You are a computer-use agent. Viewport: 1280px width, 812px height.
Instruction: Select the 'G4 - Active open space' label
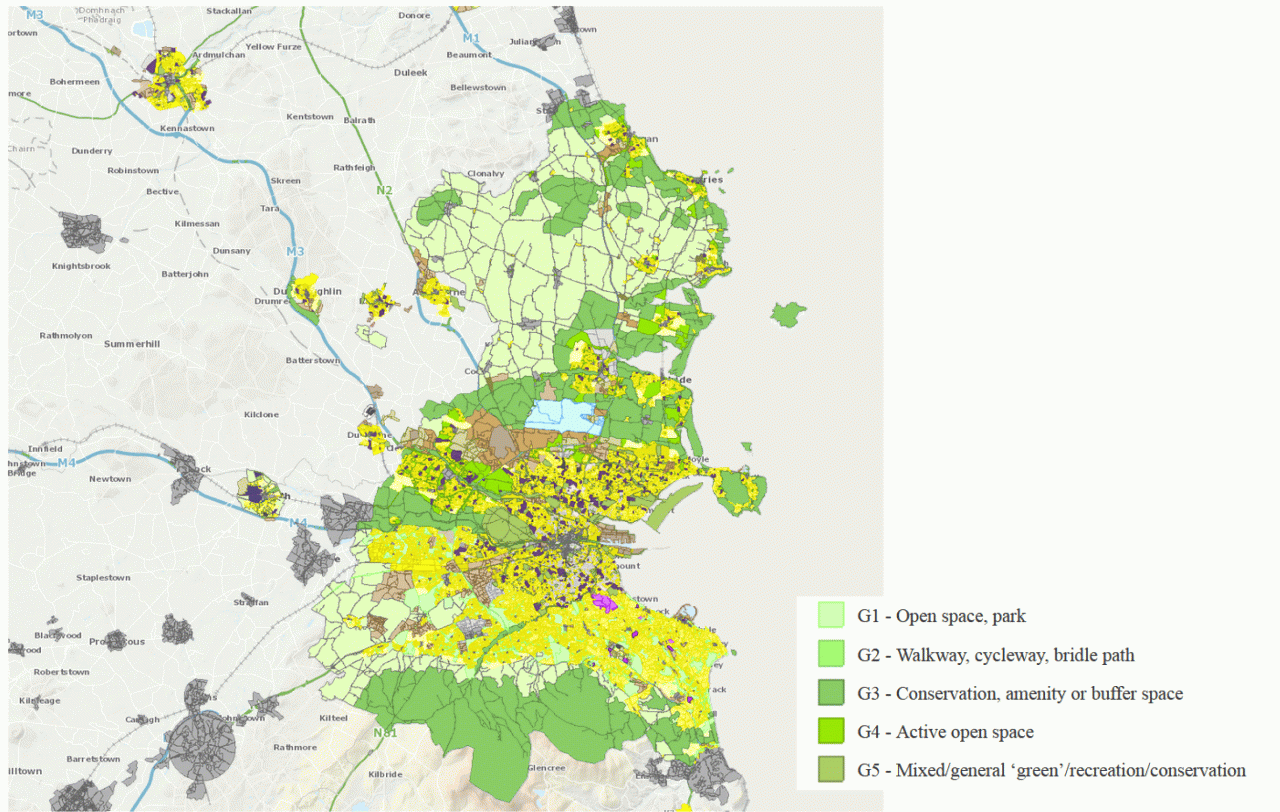(x=945, y=732)
